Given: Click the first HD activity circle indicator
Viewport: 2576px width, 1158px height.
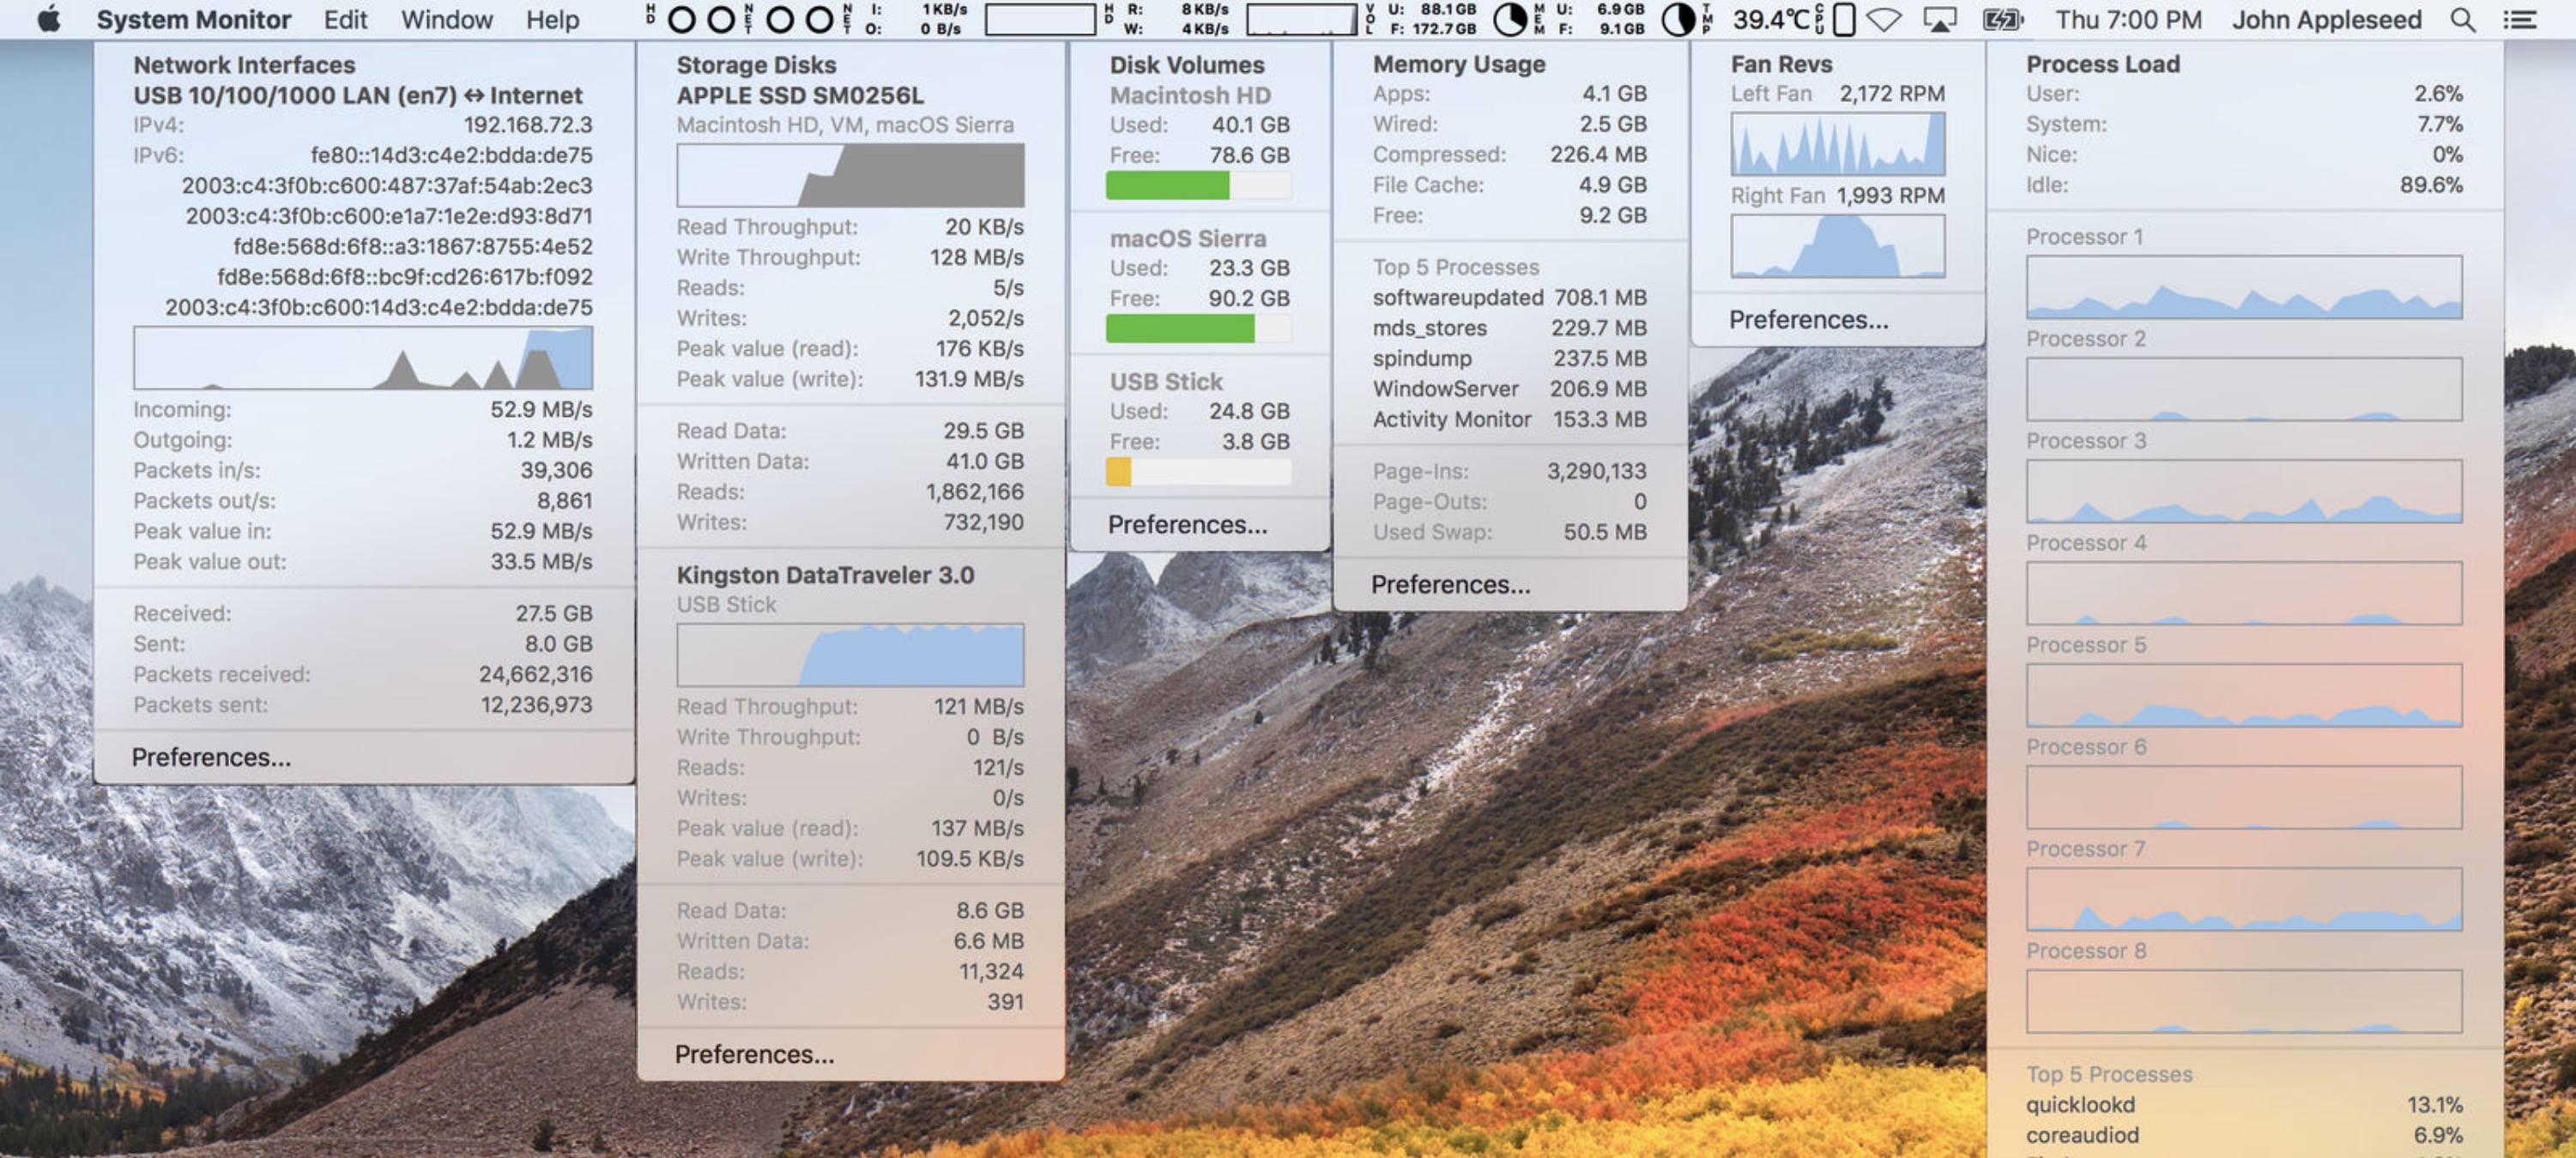Looking at the screenshot, I should pos(681,19).
